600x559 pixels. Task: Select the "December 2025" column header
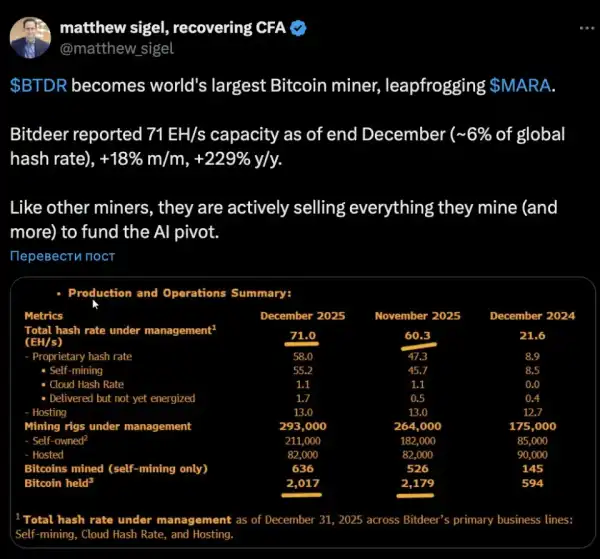click(x=302, y=316)
